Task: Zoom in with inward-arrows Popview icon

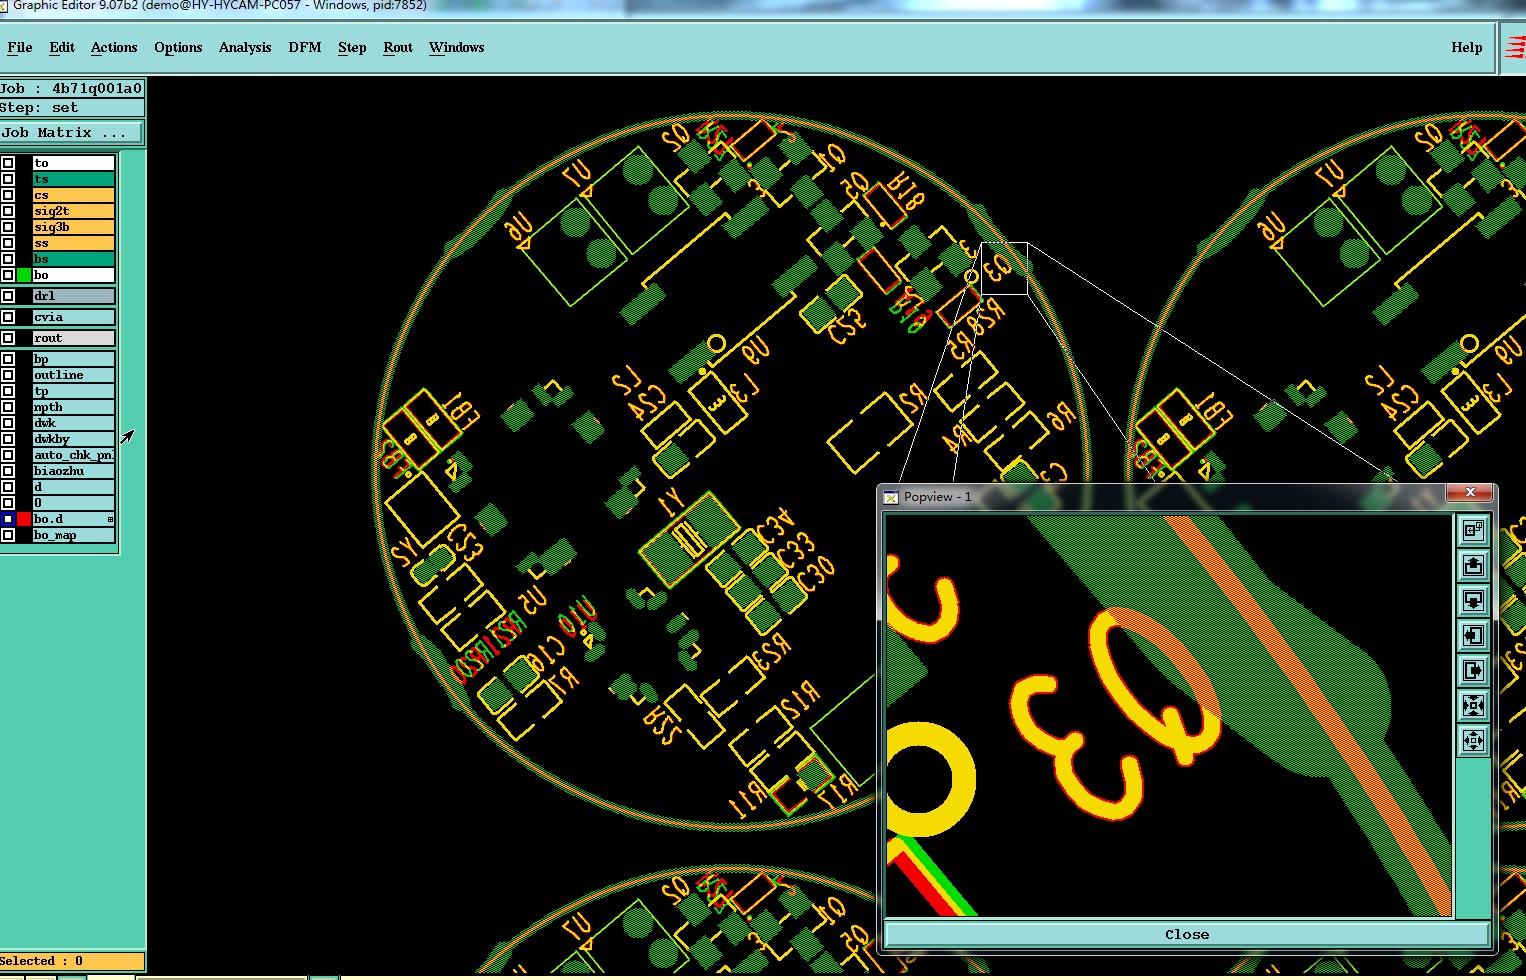Action: (x=1473, y=706)
